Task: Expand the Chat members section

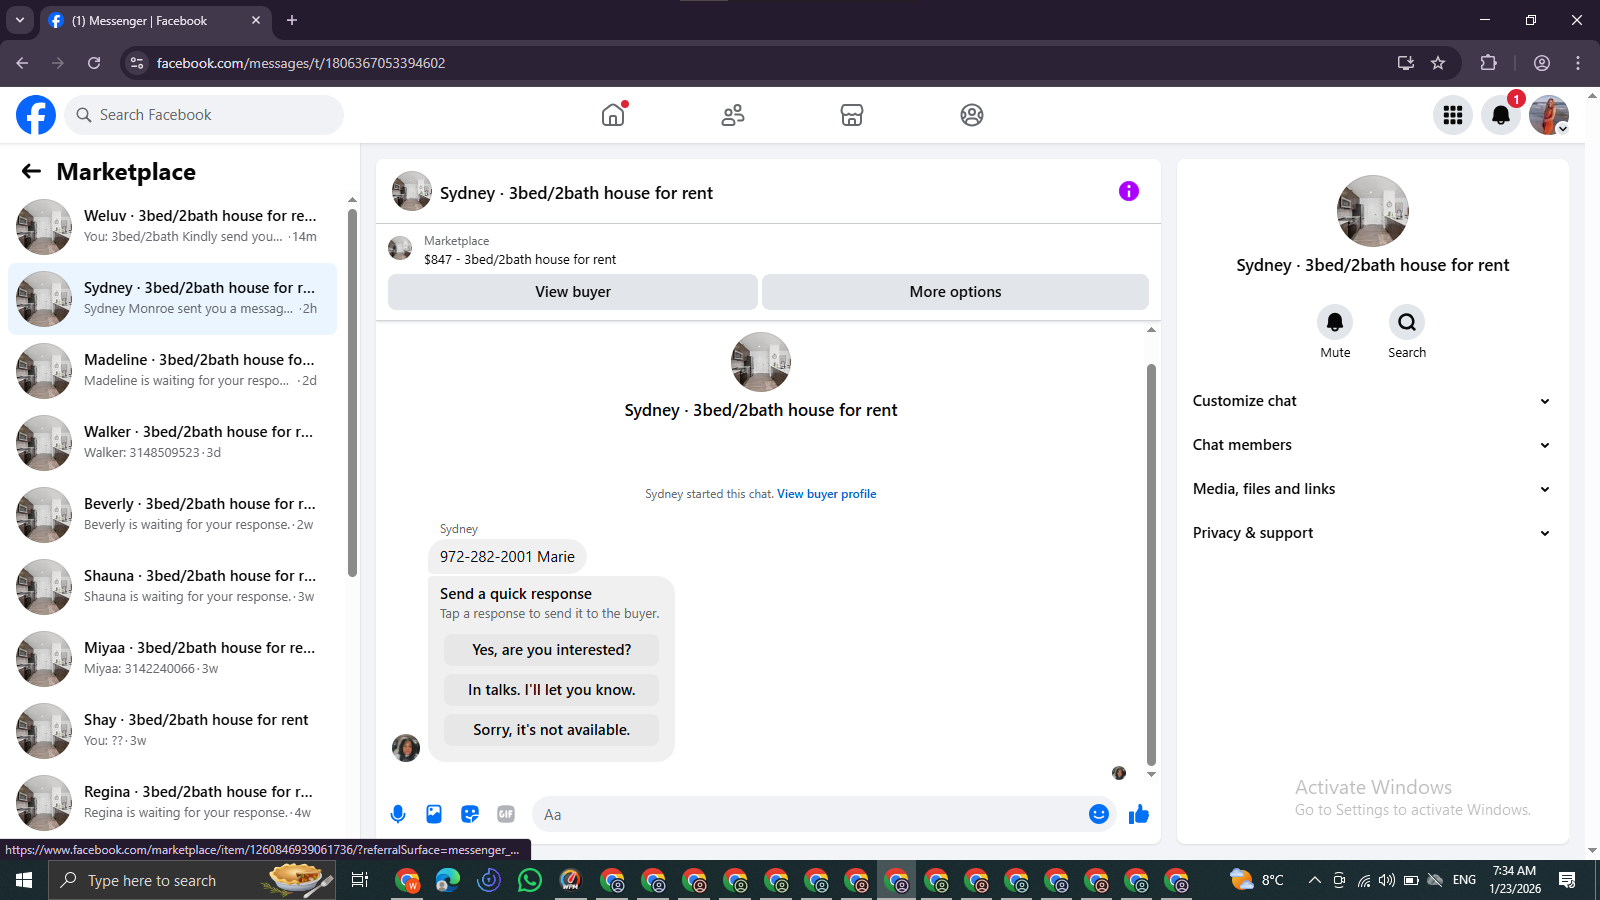Action: [1372, 445]
